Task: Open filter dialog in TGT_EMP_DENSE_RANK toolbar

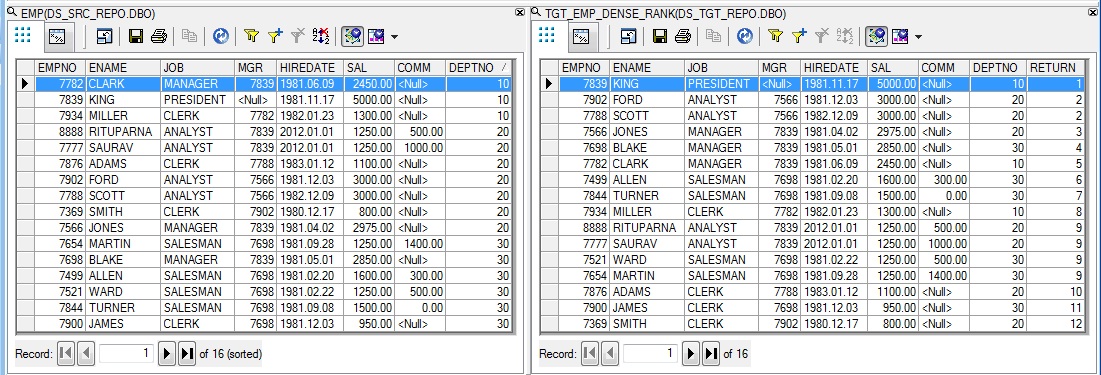Action: pos(775,37)
